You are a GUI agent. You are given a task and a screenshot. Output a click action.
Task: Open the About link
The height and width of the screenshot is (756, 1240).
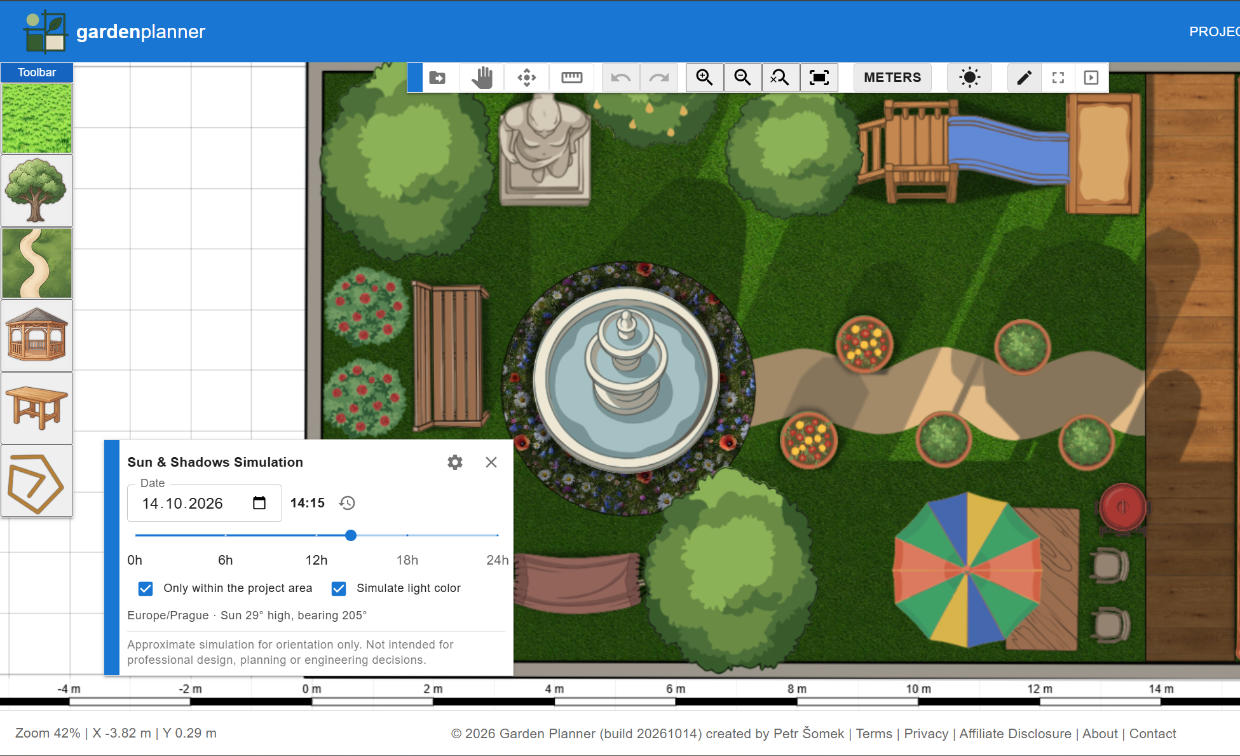[x=1100, y=733]
